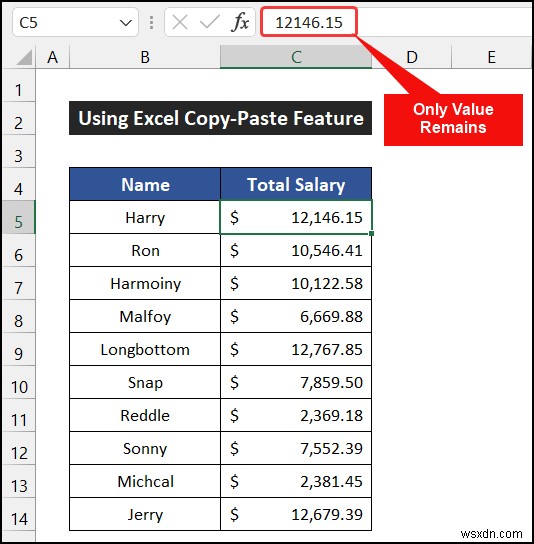Expand the Name Box dropdown arrow

125,23
